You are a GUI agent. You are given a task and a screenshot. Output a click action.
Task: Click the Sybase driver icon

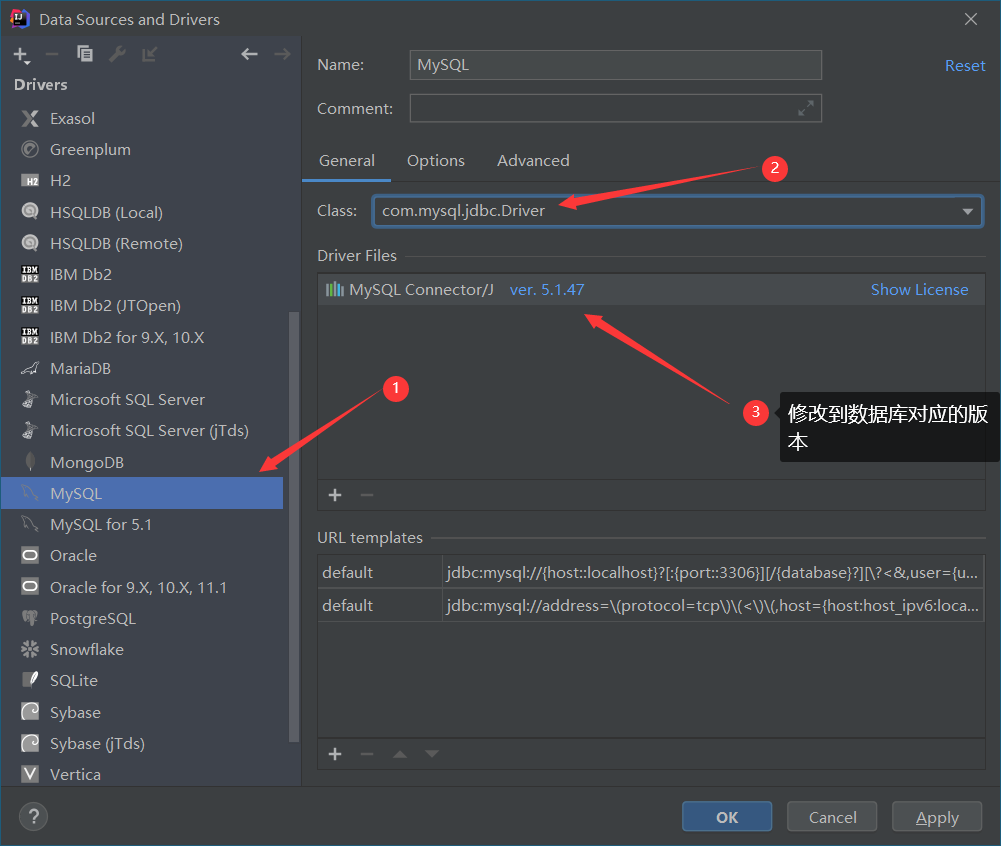(30, 711)
